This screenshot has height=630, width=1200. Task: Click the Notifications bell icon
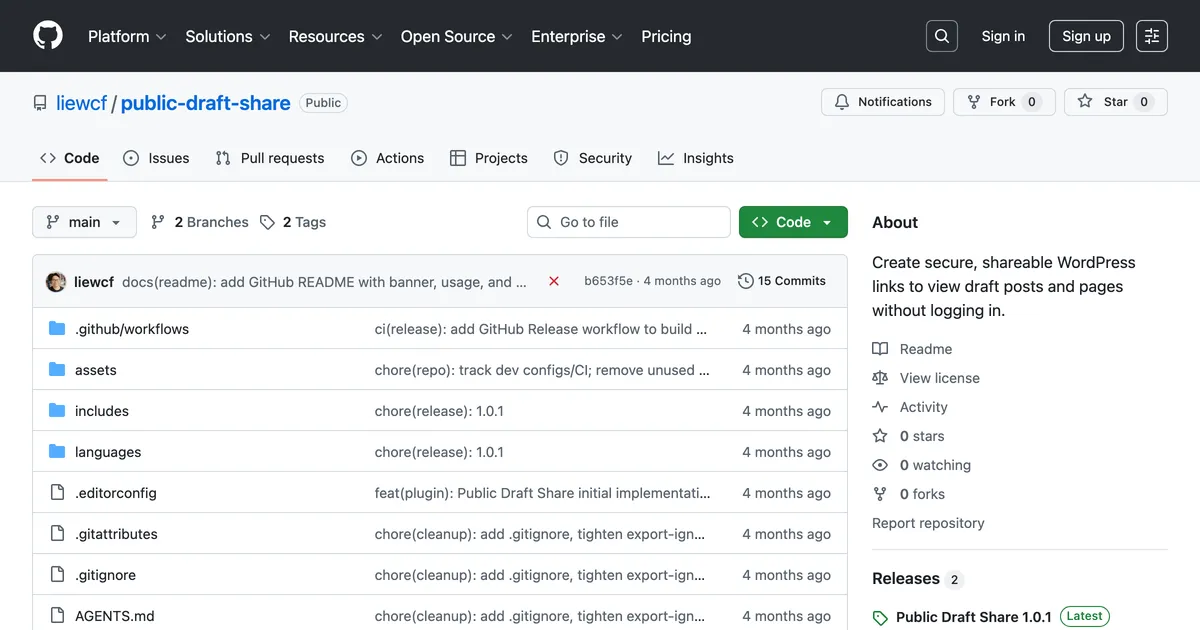point(845,101)
